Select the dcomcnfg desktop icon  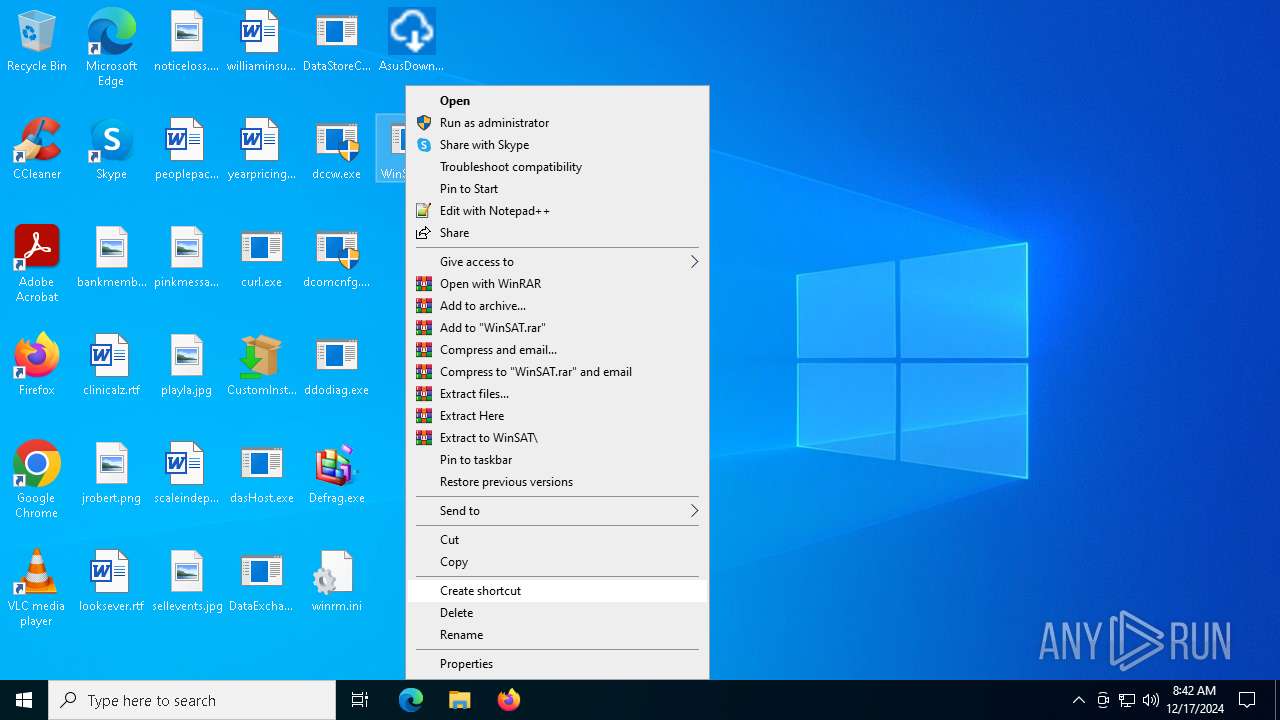pyautogui.click(x=336, y=258)
